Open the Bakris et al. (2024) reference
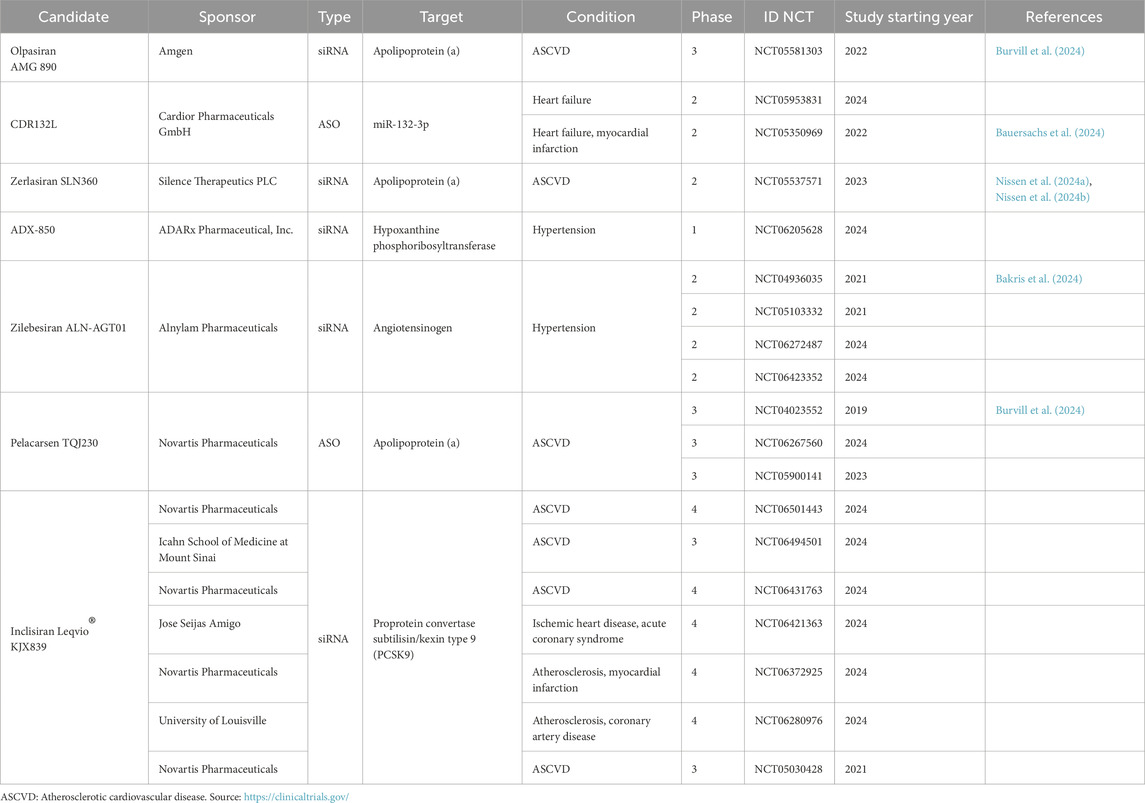This screenshot has width=1145, height=803. point(1038,279)
